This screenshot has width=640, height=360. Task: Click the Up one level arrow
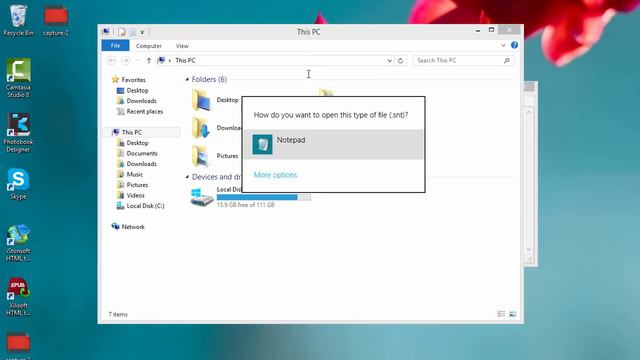(x=149, y=60)
